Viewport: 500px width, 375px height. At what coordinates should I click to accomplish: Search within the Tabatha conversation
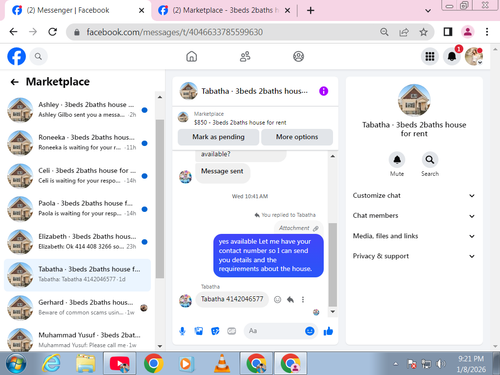(x=430, y=160)
